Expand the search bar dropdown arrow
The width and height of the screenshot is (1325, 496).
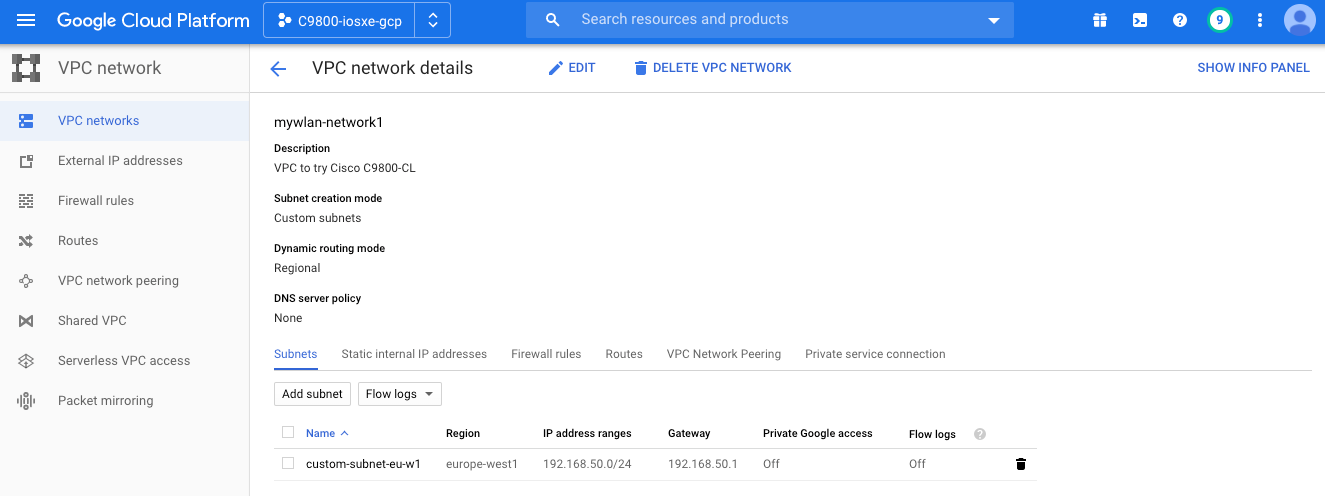pyautogui.click(x=993, y=20)
